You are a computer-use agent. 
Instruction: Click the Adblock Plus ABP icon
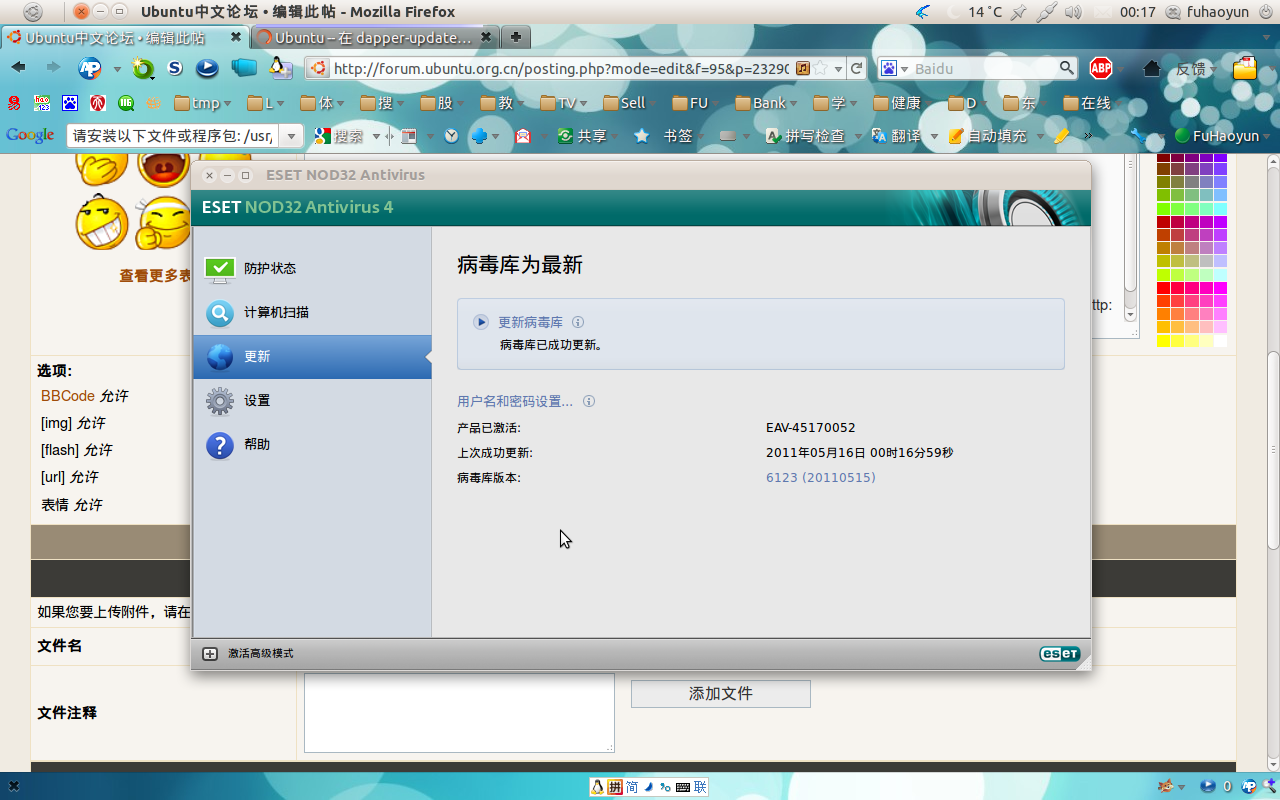(x=1101, y=68)
